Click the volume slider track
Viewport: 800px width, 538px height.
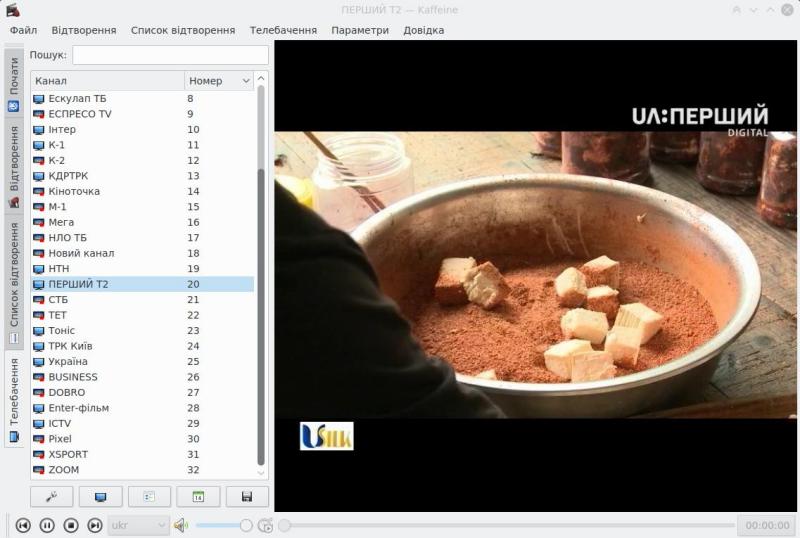click(220, 525)
